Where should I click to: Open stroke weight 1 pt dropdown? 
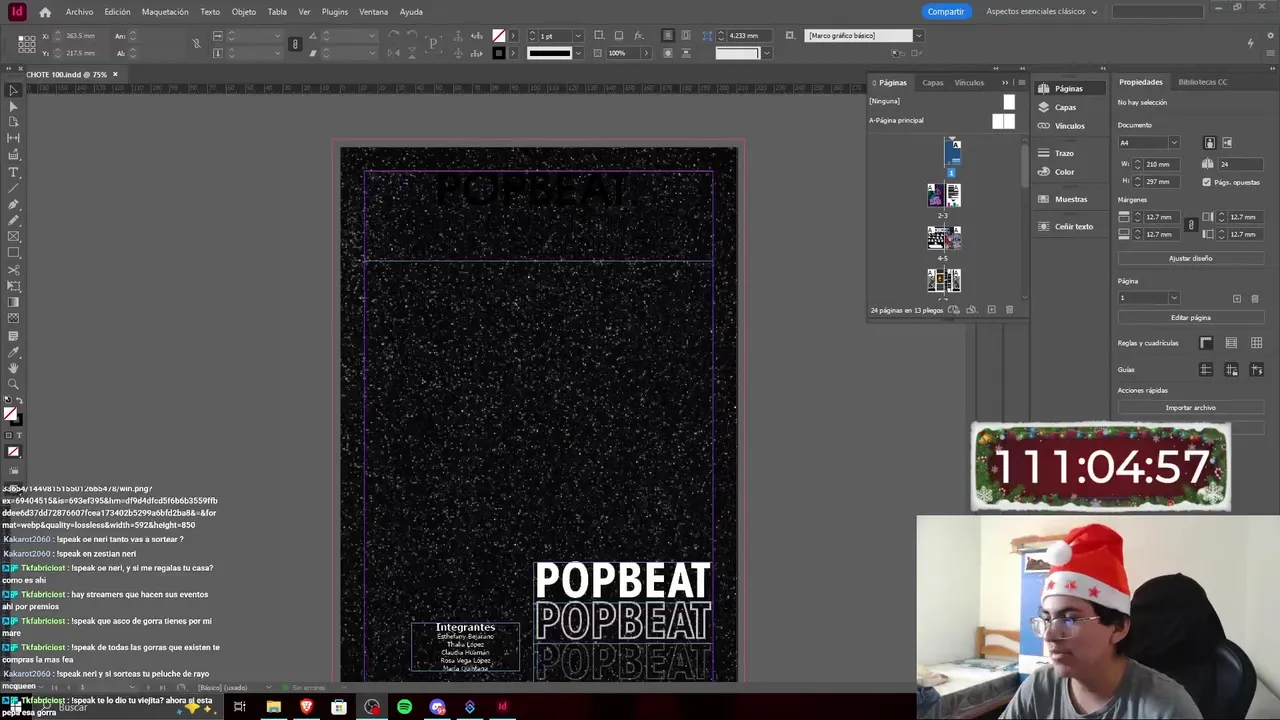tap(578, 36)
